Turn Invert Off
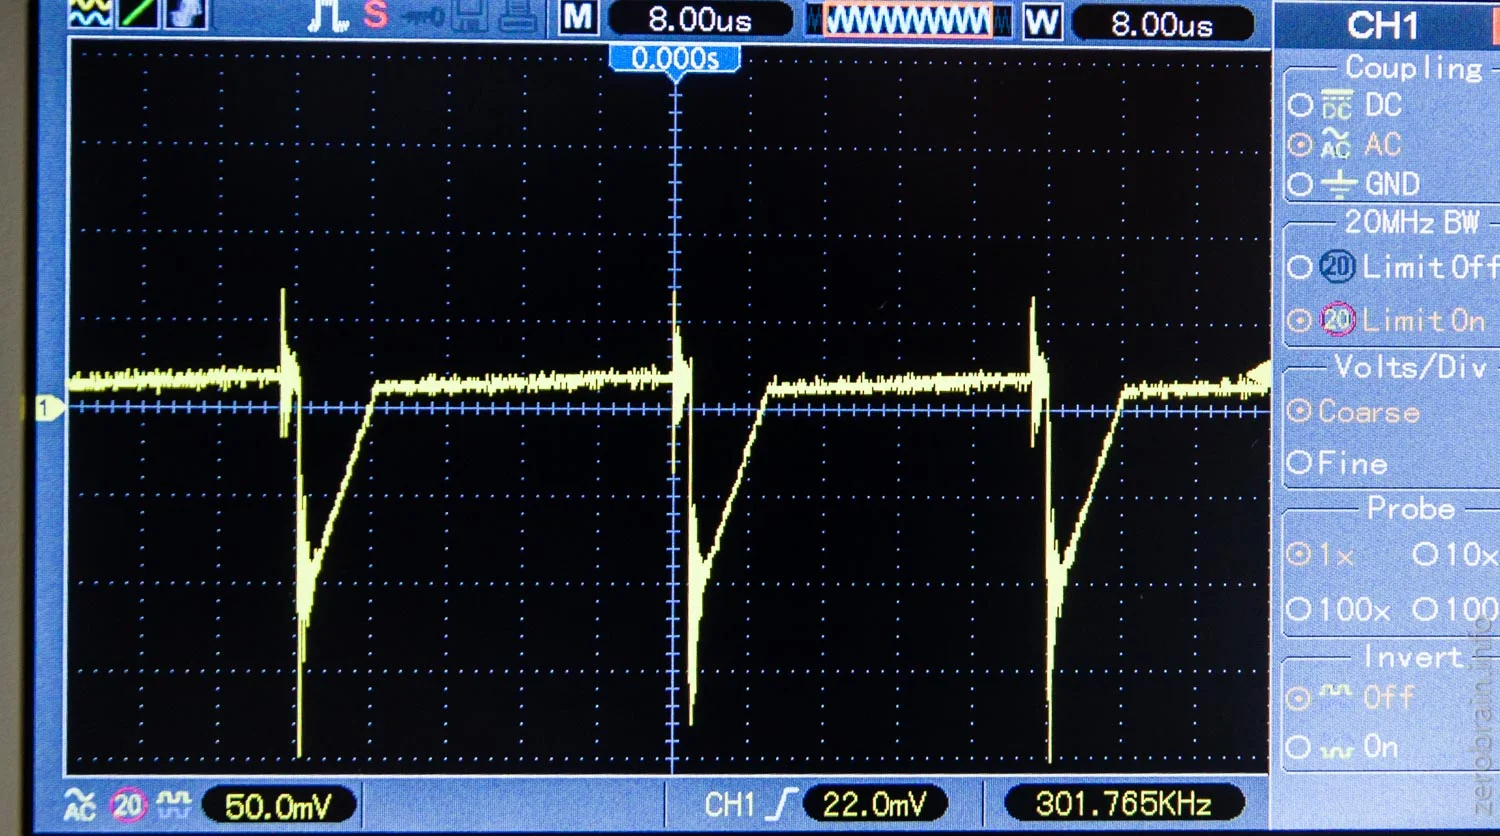The image size is (1500, 836). pos(1299,697)
